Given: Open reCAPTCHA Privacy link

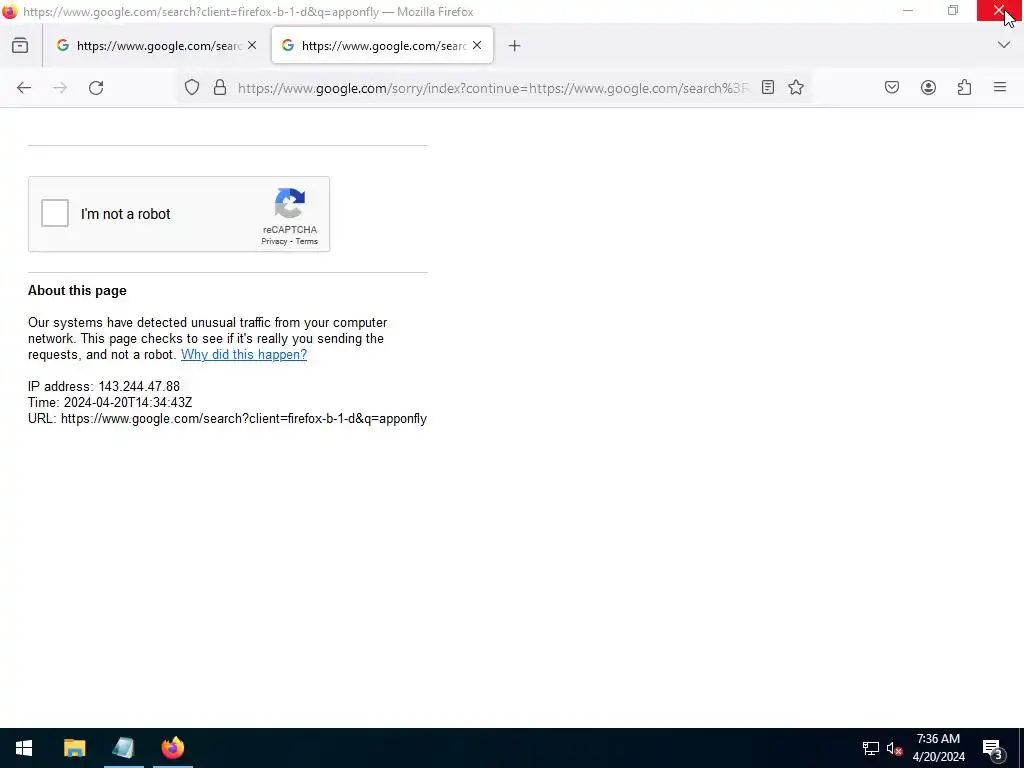Looking at the screenshot, I should (274, 242).
